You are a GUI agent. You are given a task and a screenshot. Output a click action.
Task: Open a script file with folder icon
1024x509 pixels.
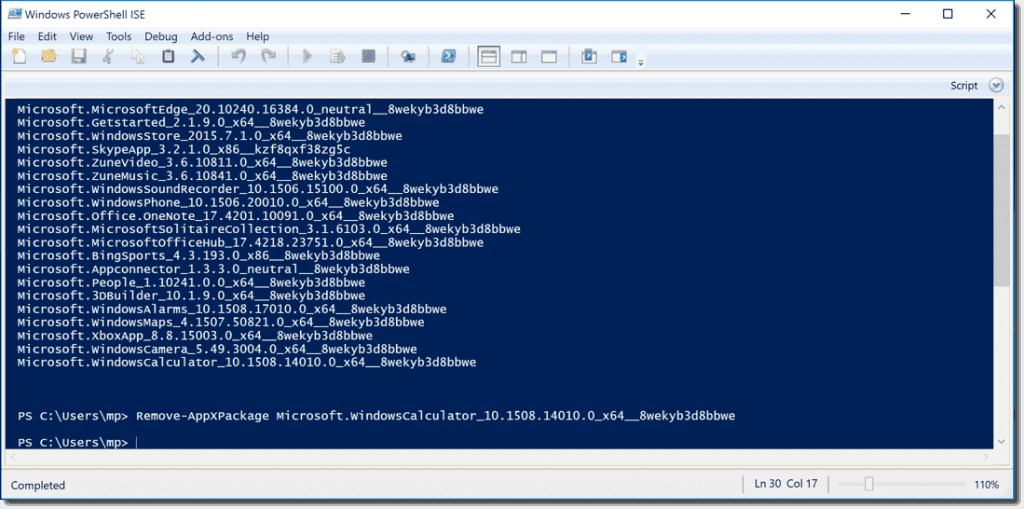[x=49, y=57]
